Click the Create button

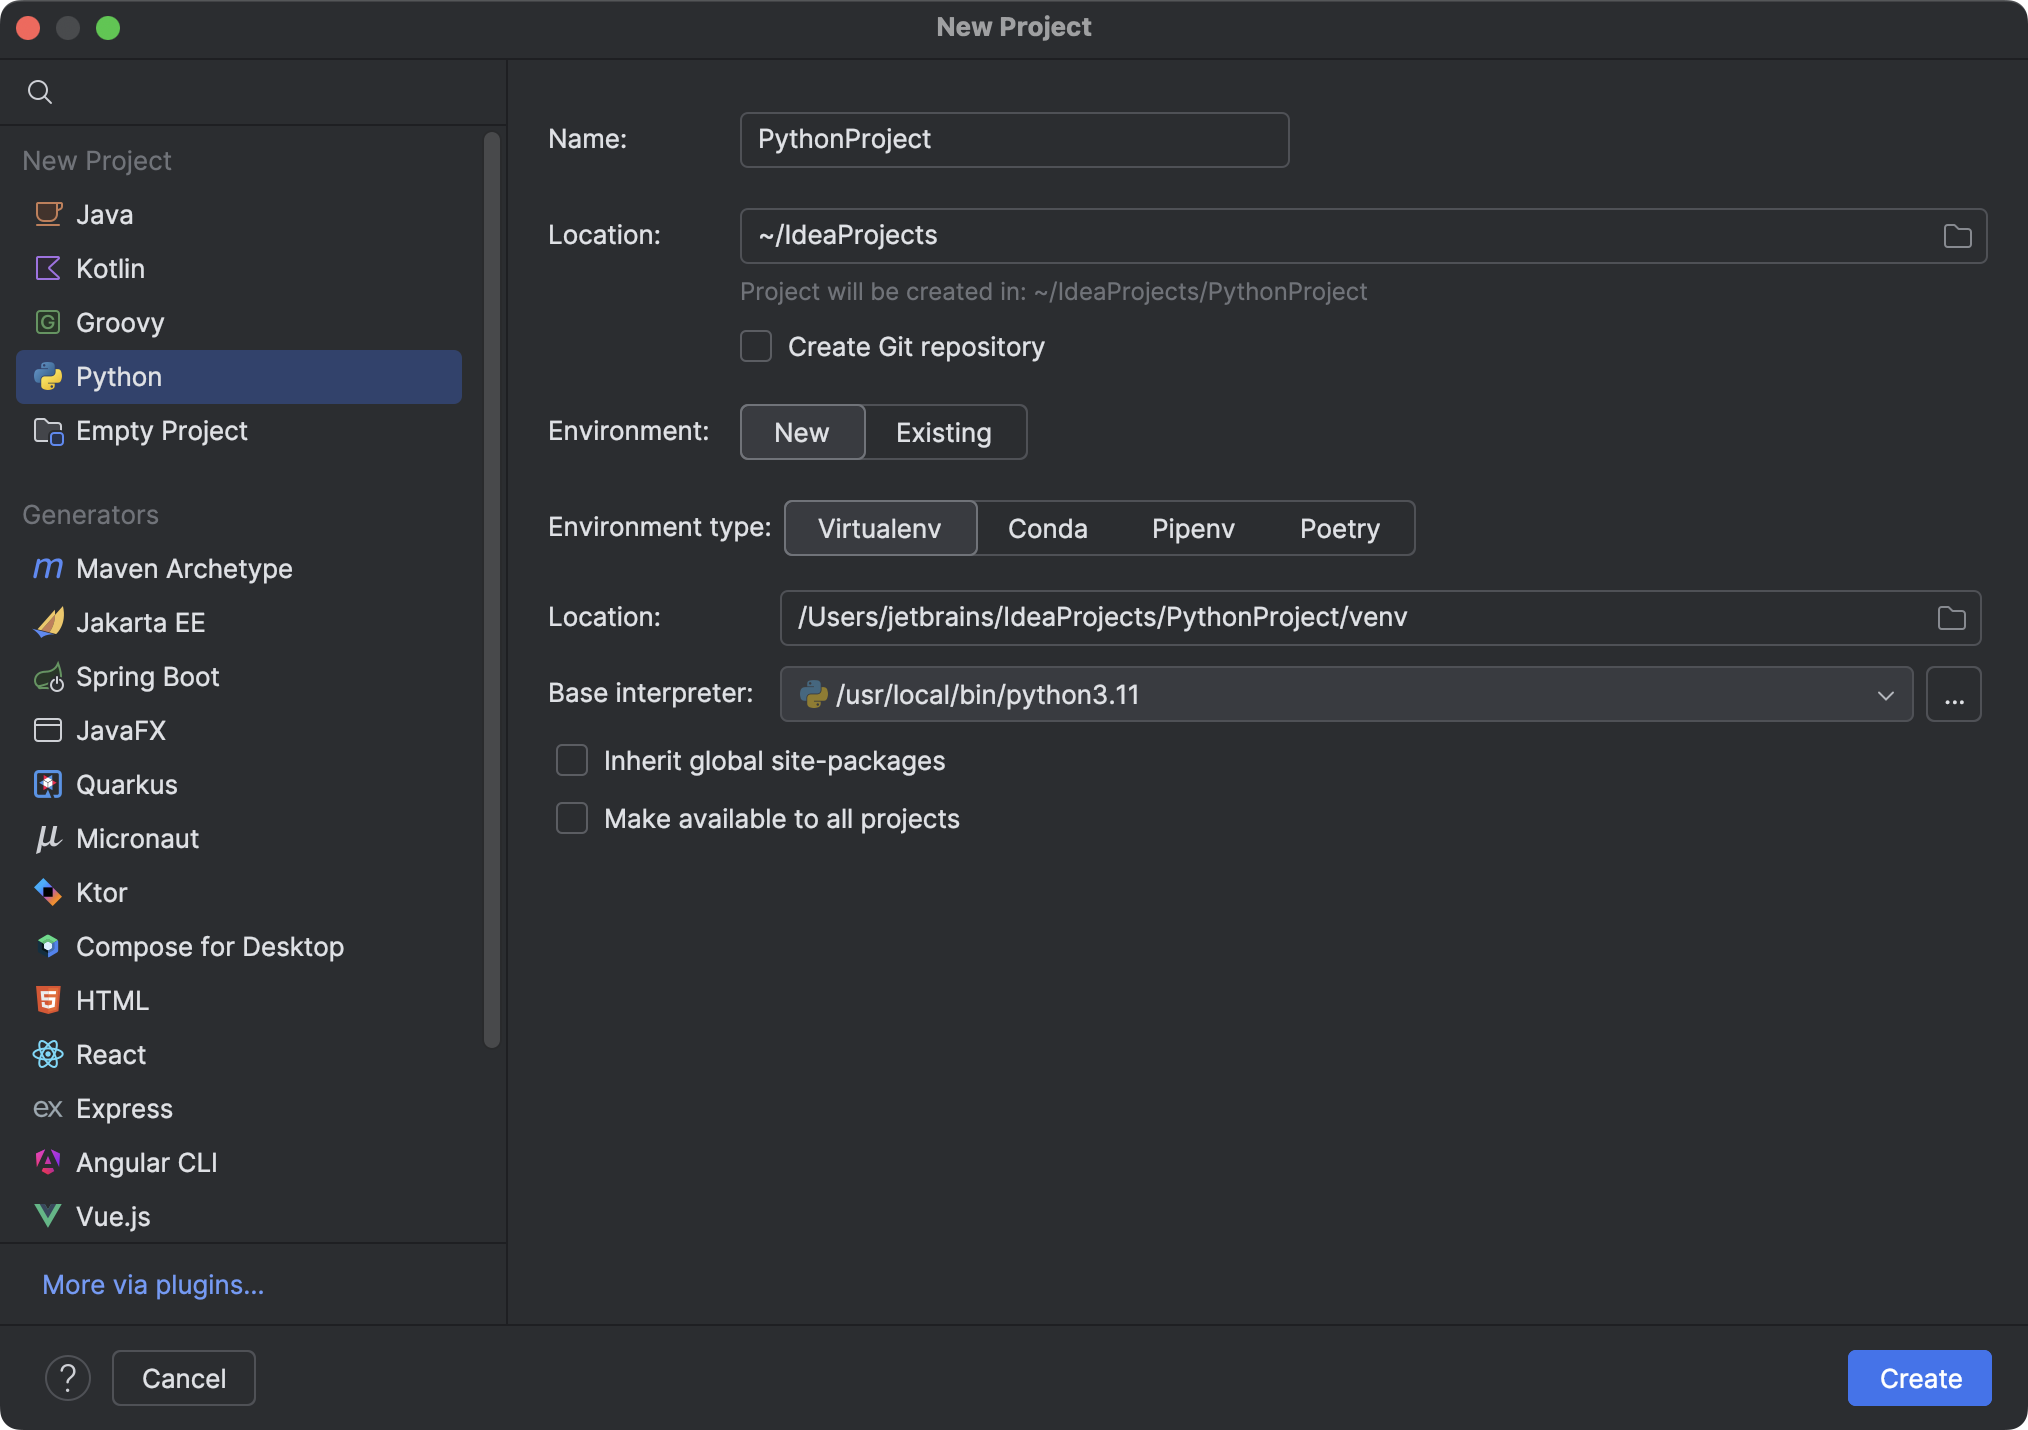1917,1377
